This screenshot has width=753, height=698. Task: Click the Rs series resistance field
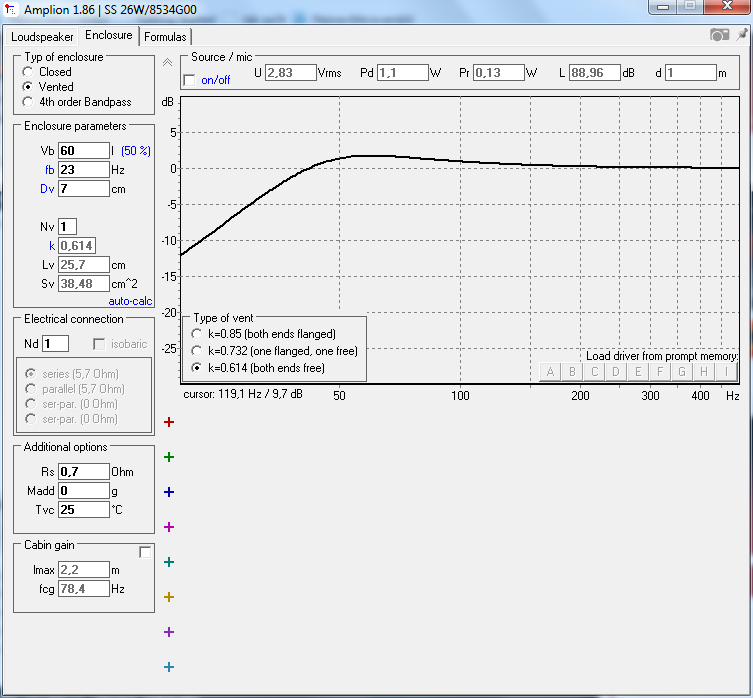pos(84,472)
